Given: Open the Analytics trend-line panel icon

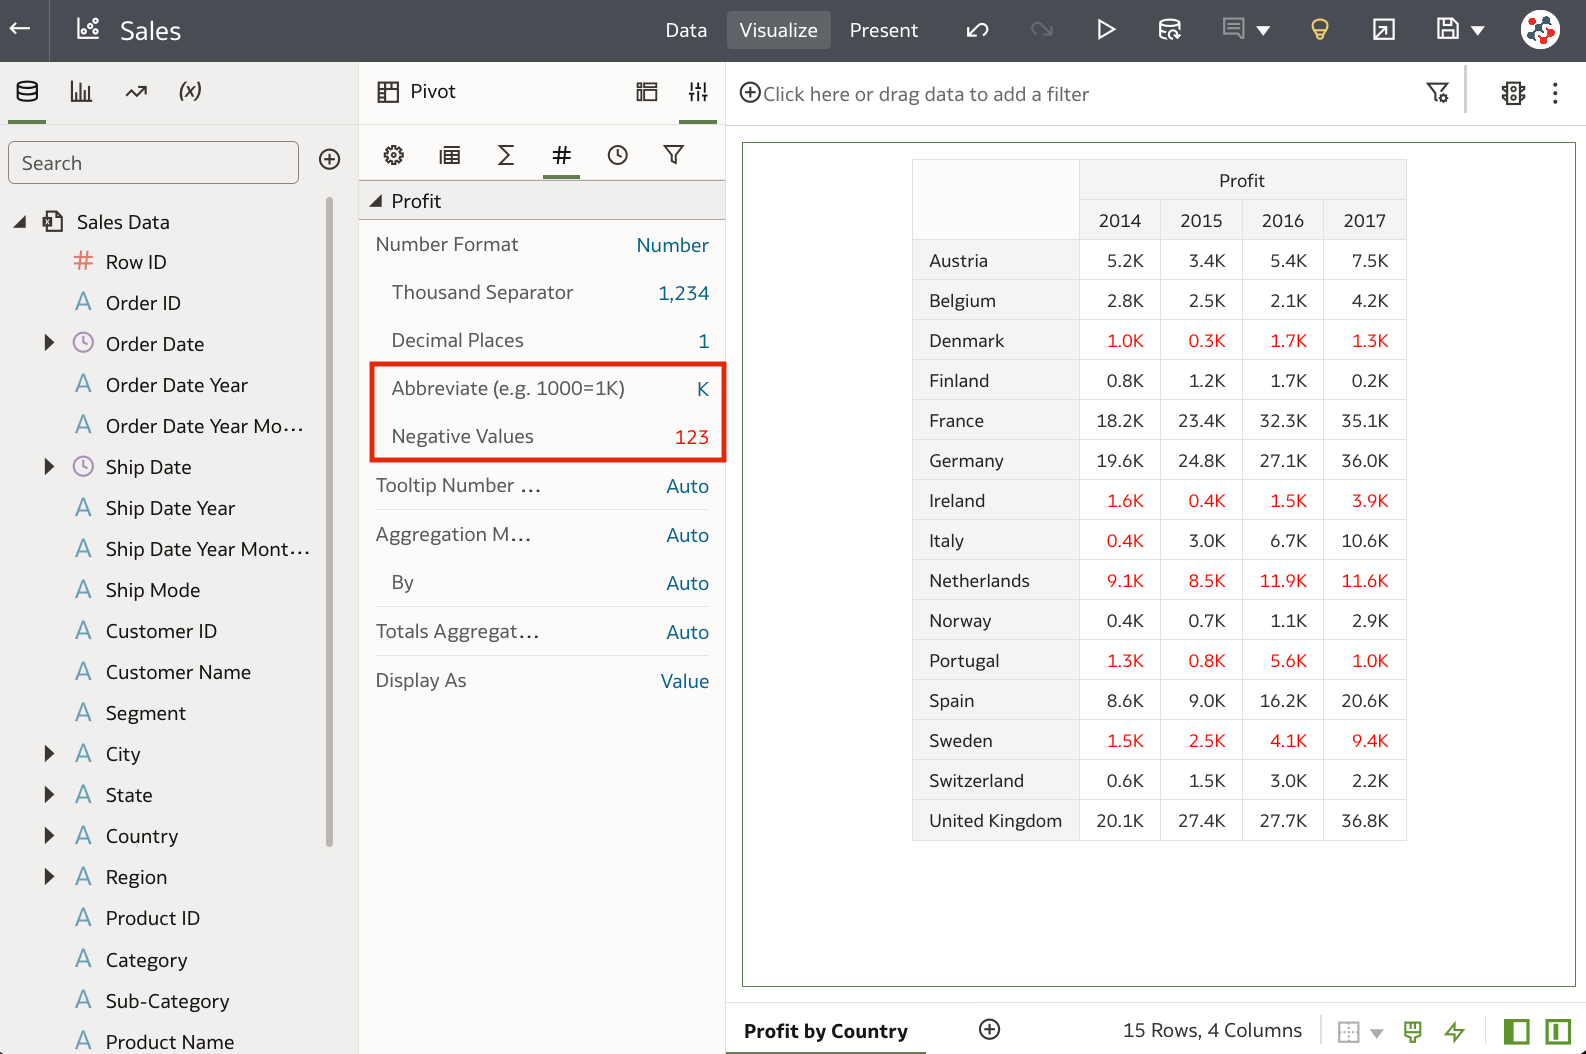Looking at the screenshot, I should (136, 92).
